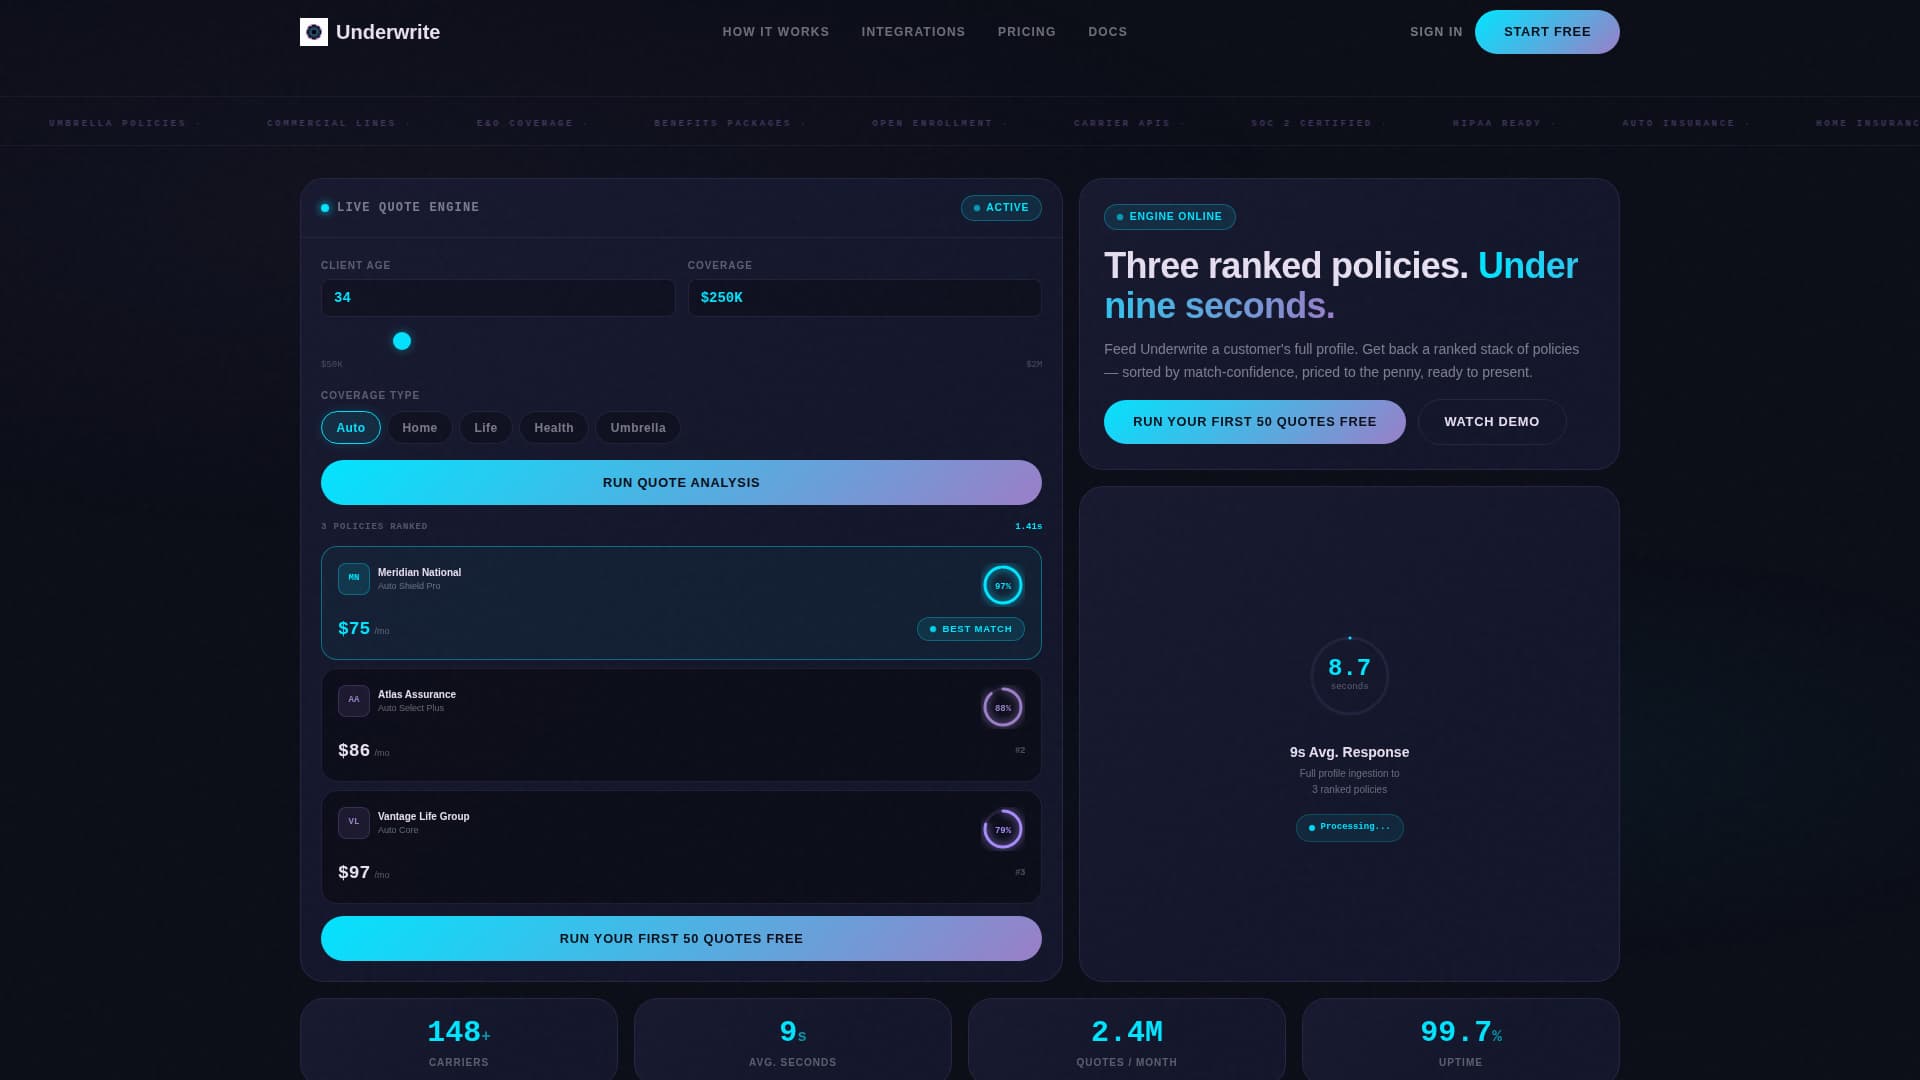Screen dimensions: 1920x1080
Task: Select the Health coverage type
Action: [554, 428]
